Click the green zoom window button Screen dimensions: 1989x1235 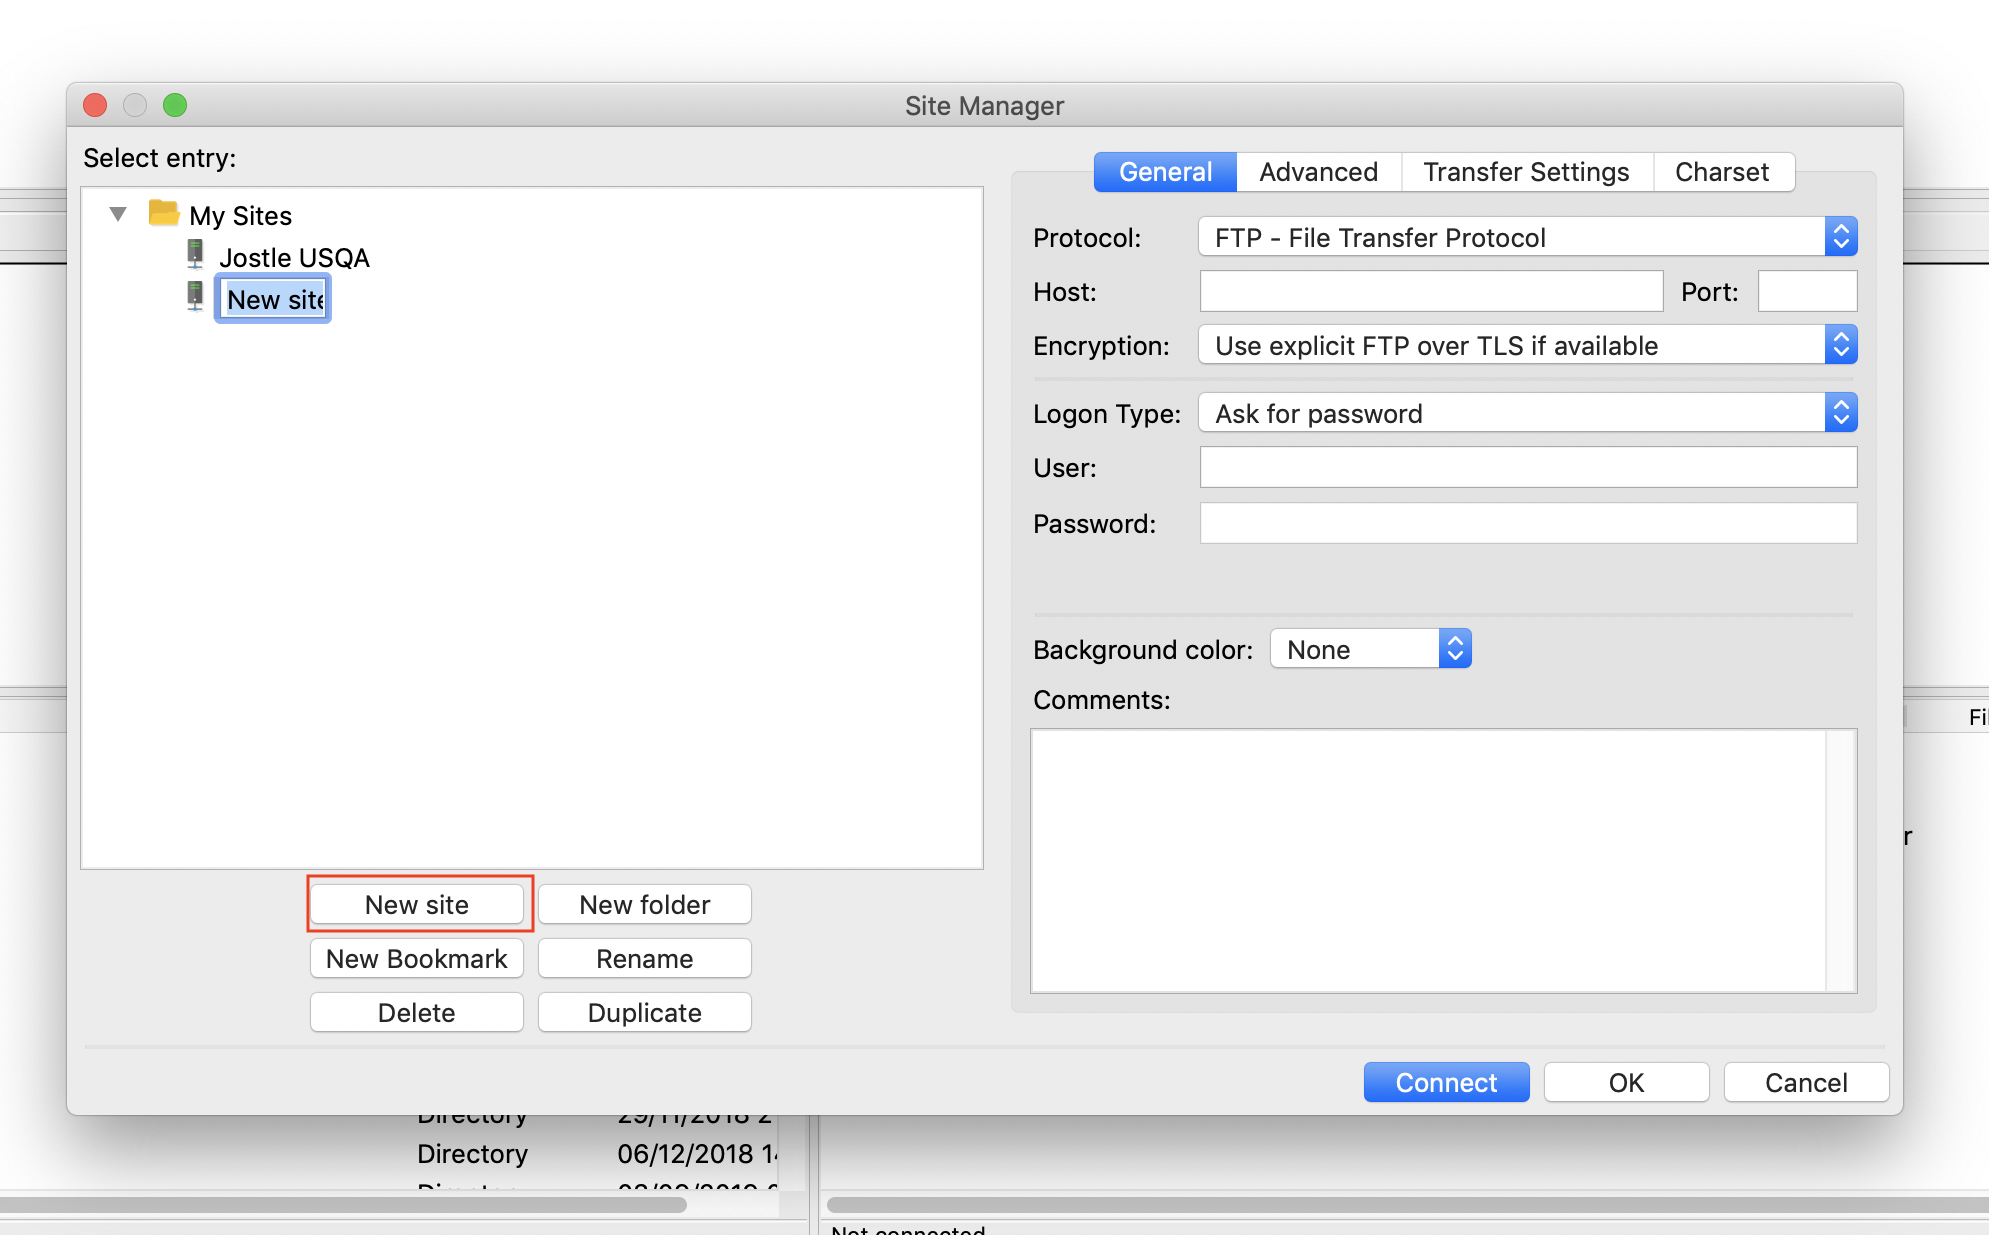pos(175,105)
